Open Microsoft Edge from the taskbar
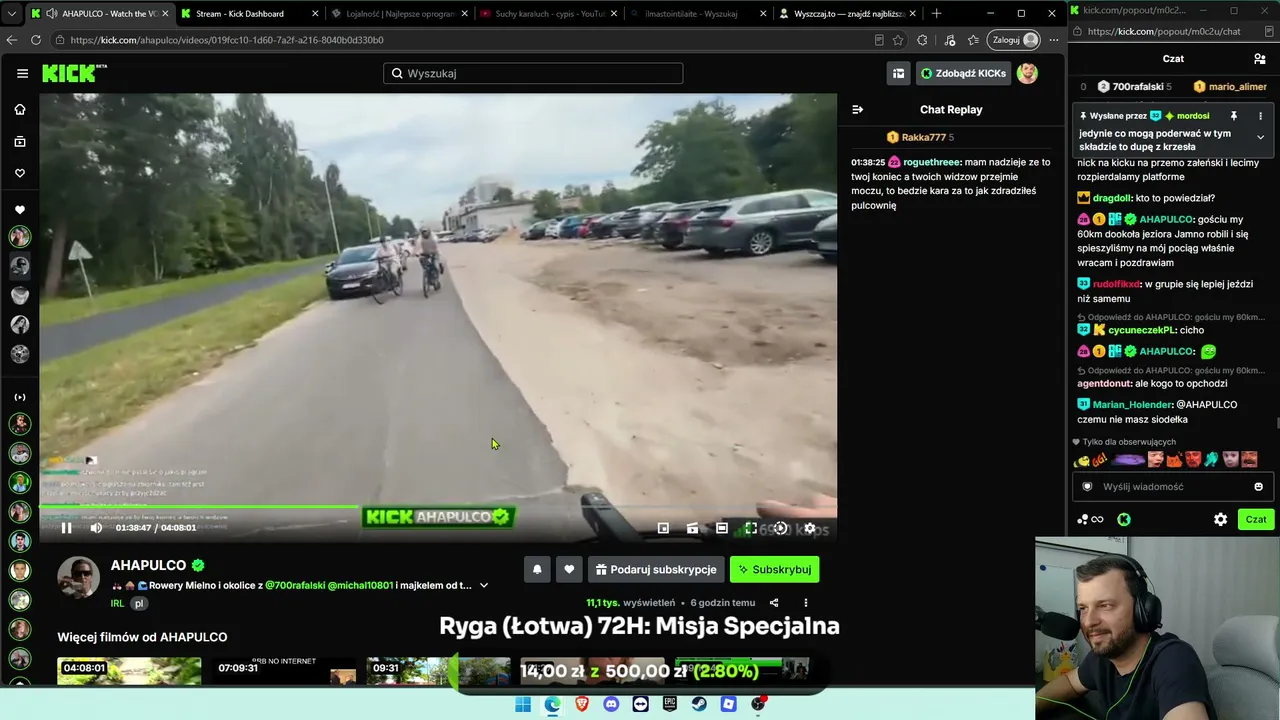 pyautogui.click(x=552, y=704)
